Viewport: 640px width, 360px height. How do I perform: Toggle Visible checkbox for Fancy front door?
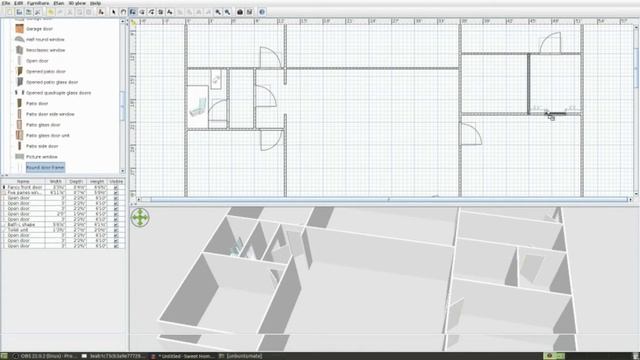pyautogui.click(x=116, y=187)
